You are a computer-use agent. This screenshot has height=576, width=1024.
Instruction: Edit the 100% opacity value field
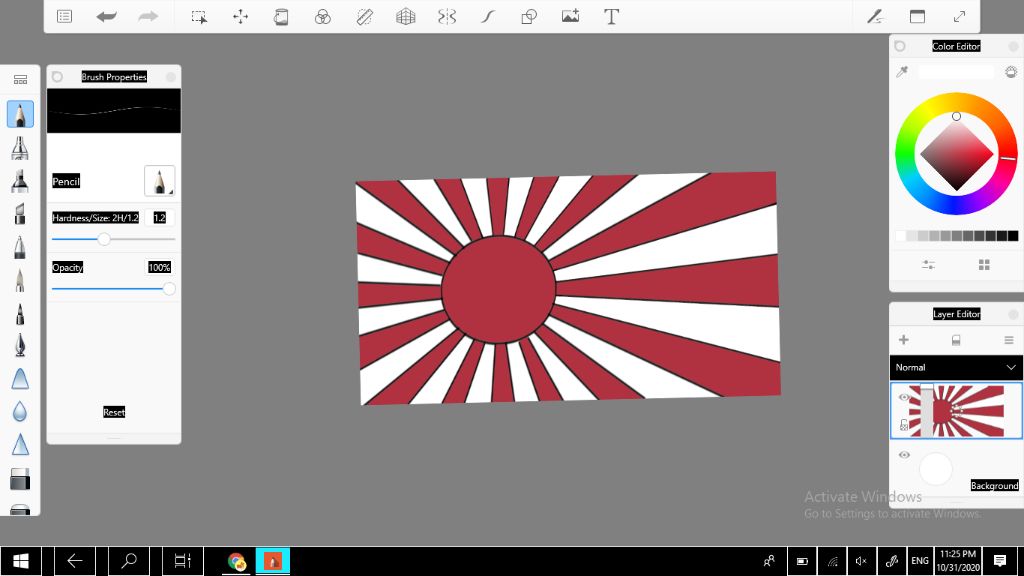click(x=159, y=267)
